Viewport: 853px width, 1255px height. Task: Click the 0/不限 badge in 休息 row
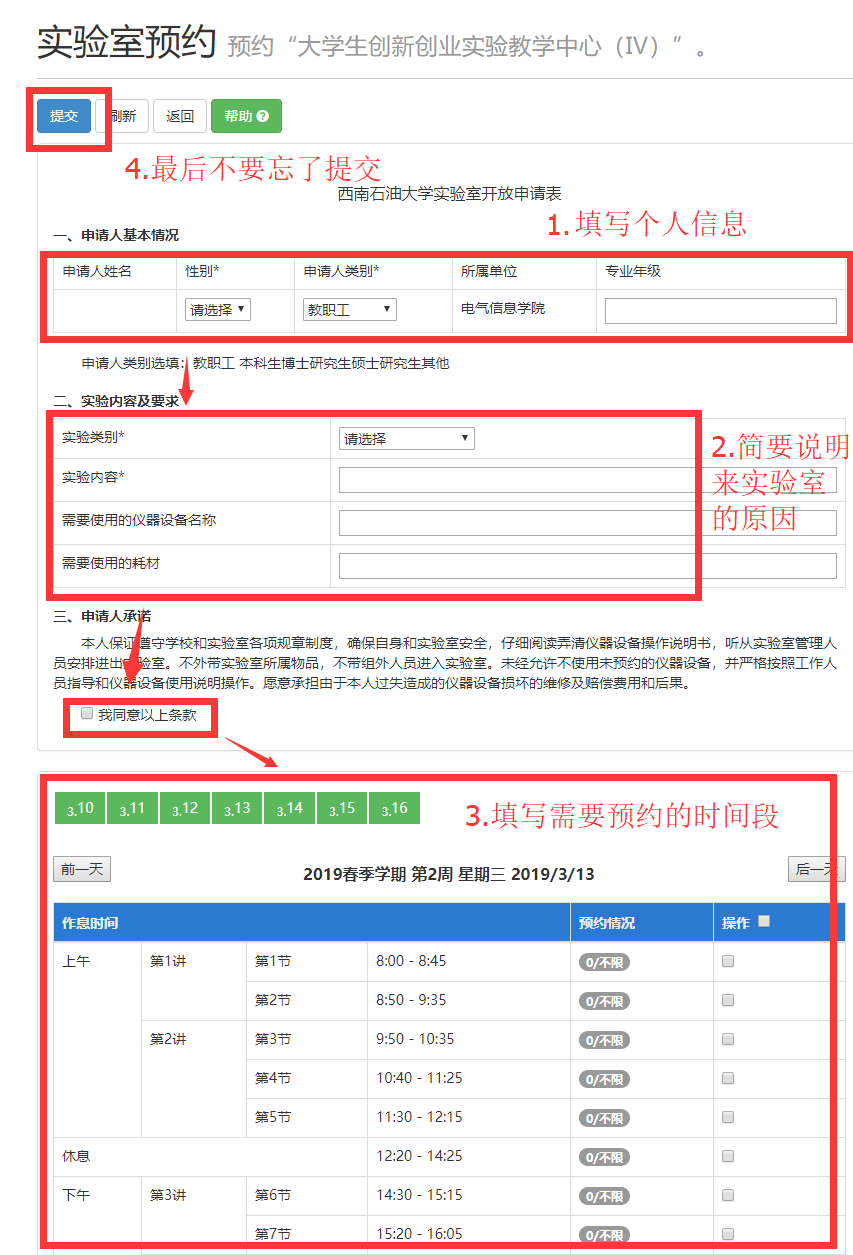604,1158
